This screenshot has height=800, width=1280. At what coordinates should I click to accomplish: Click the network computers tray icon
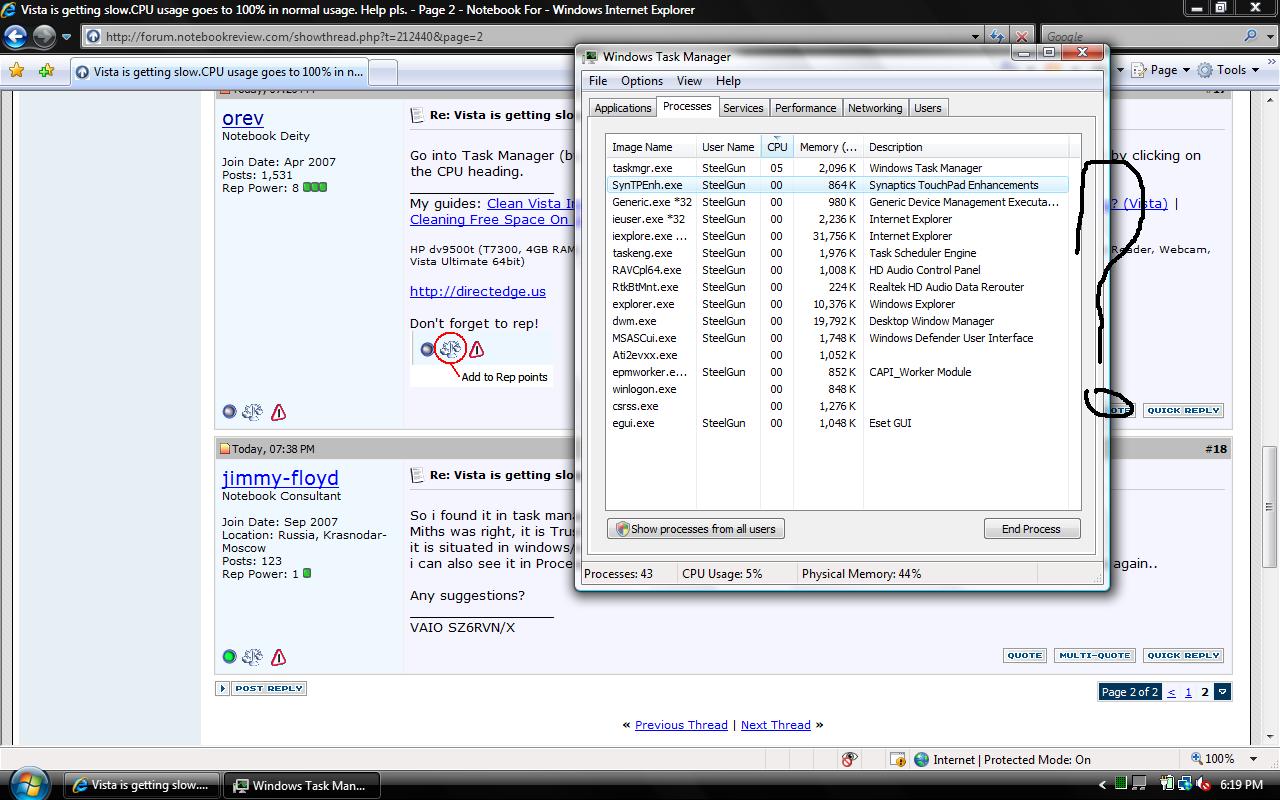1184,785
